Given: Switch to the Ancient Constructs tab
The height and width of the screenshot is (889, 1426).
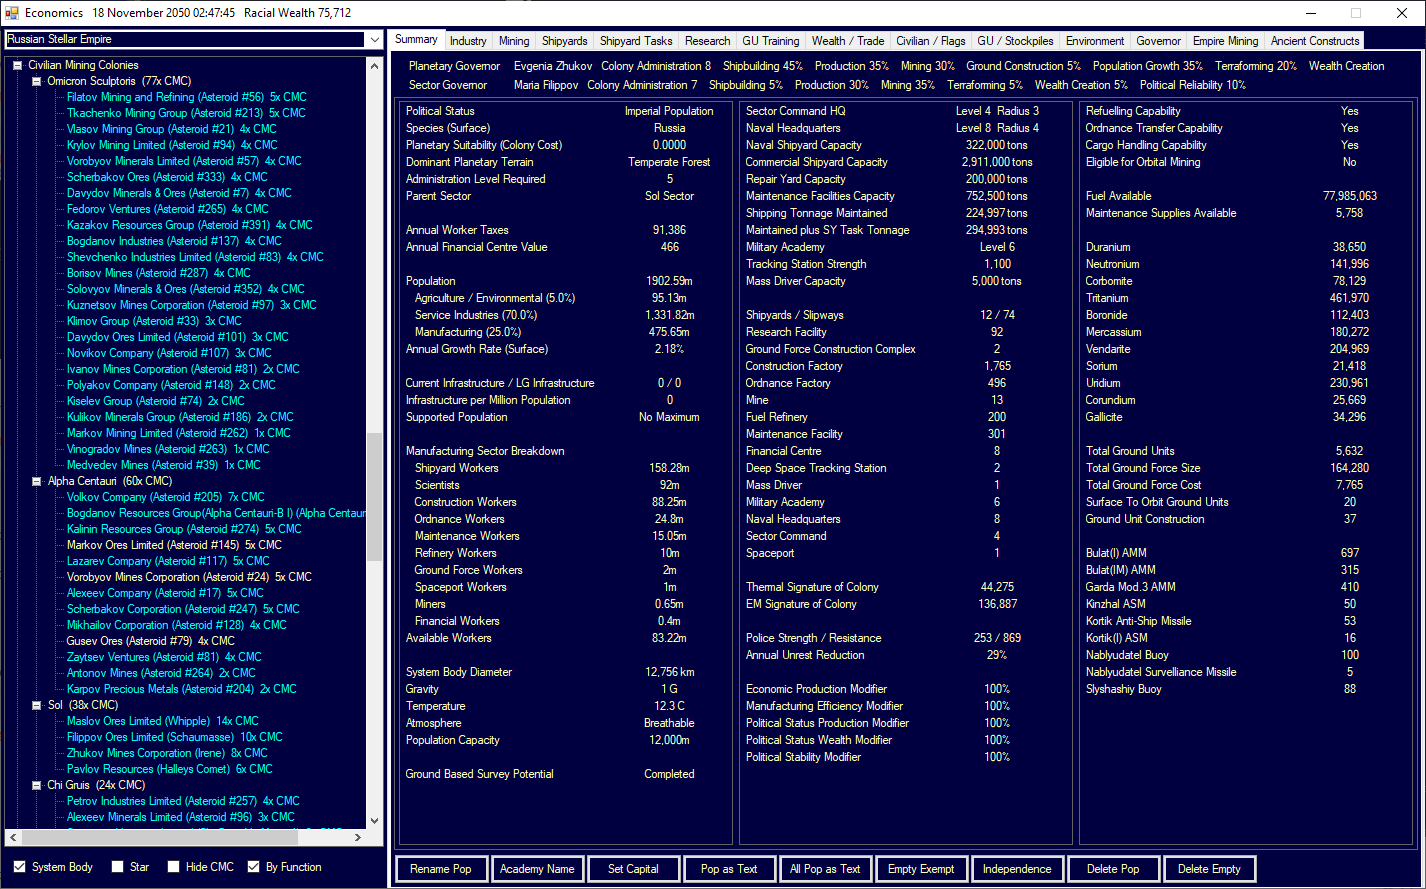Looking at the screenshot, I should click(x=1315, y=41).
